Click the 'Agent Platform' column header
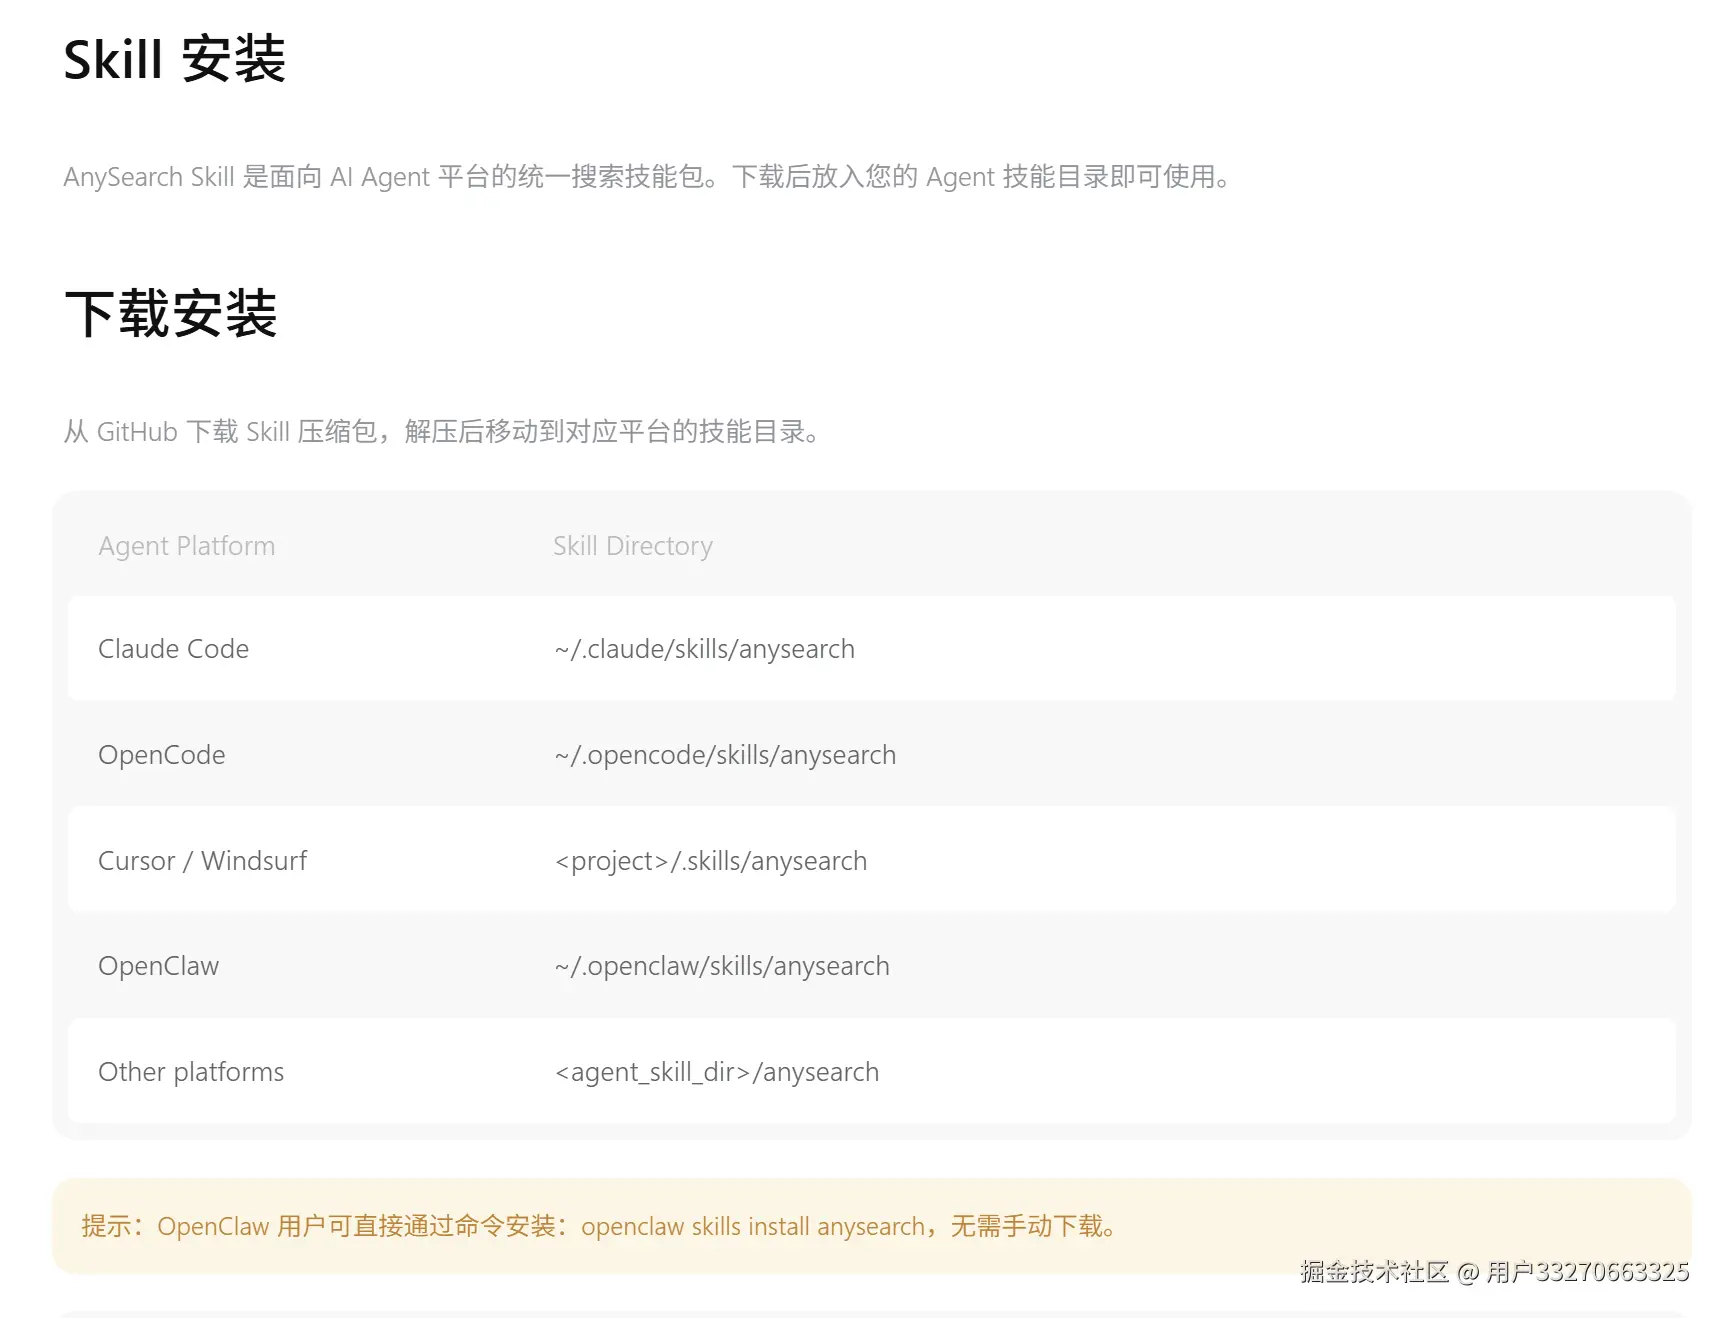 pyautogui.click(x=187, y=546)
